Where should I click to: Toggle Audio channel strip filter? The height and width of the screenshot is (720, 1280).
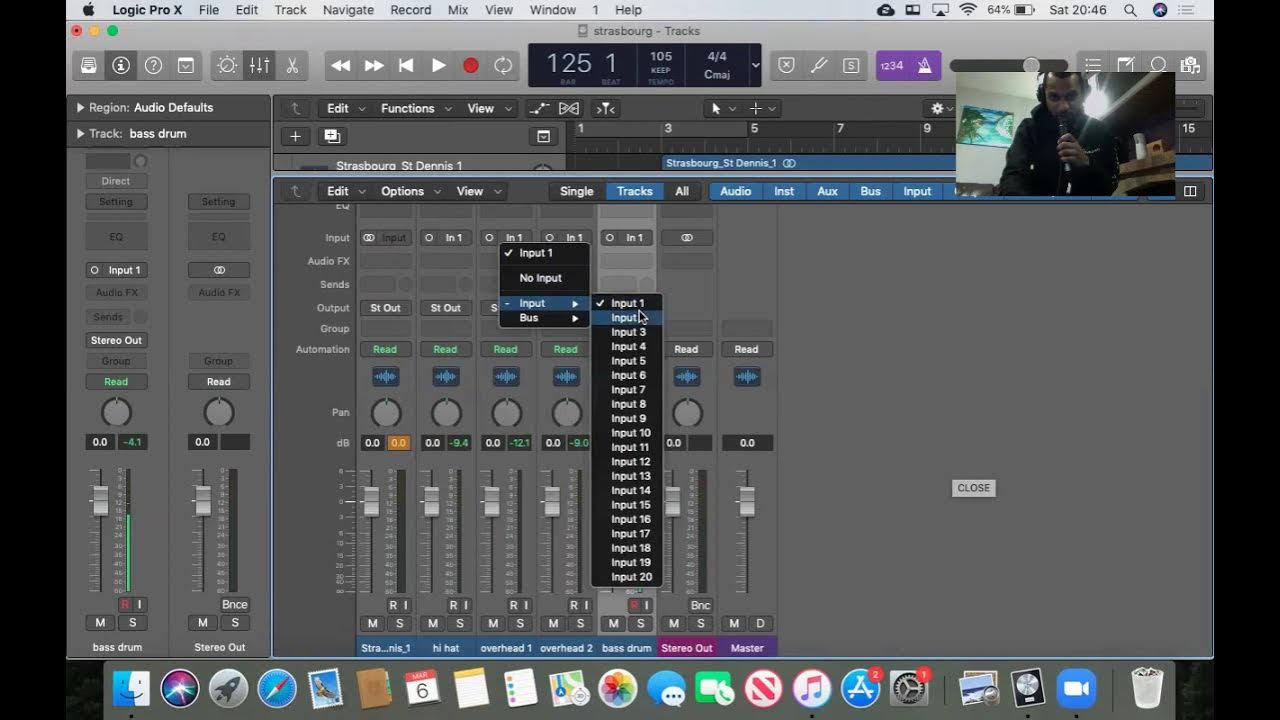coord(735,191)
